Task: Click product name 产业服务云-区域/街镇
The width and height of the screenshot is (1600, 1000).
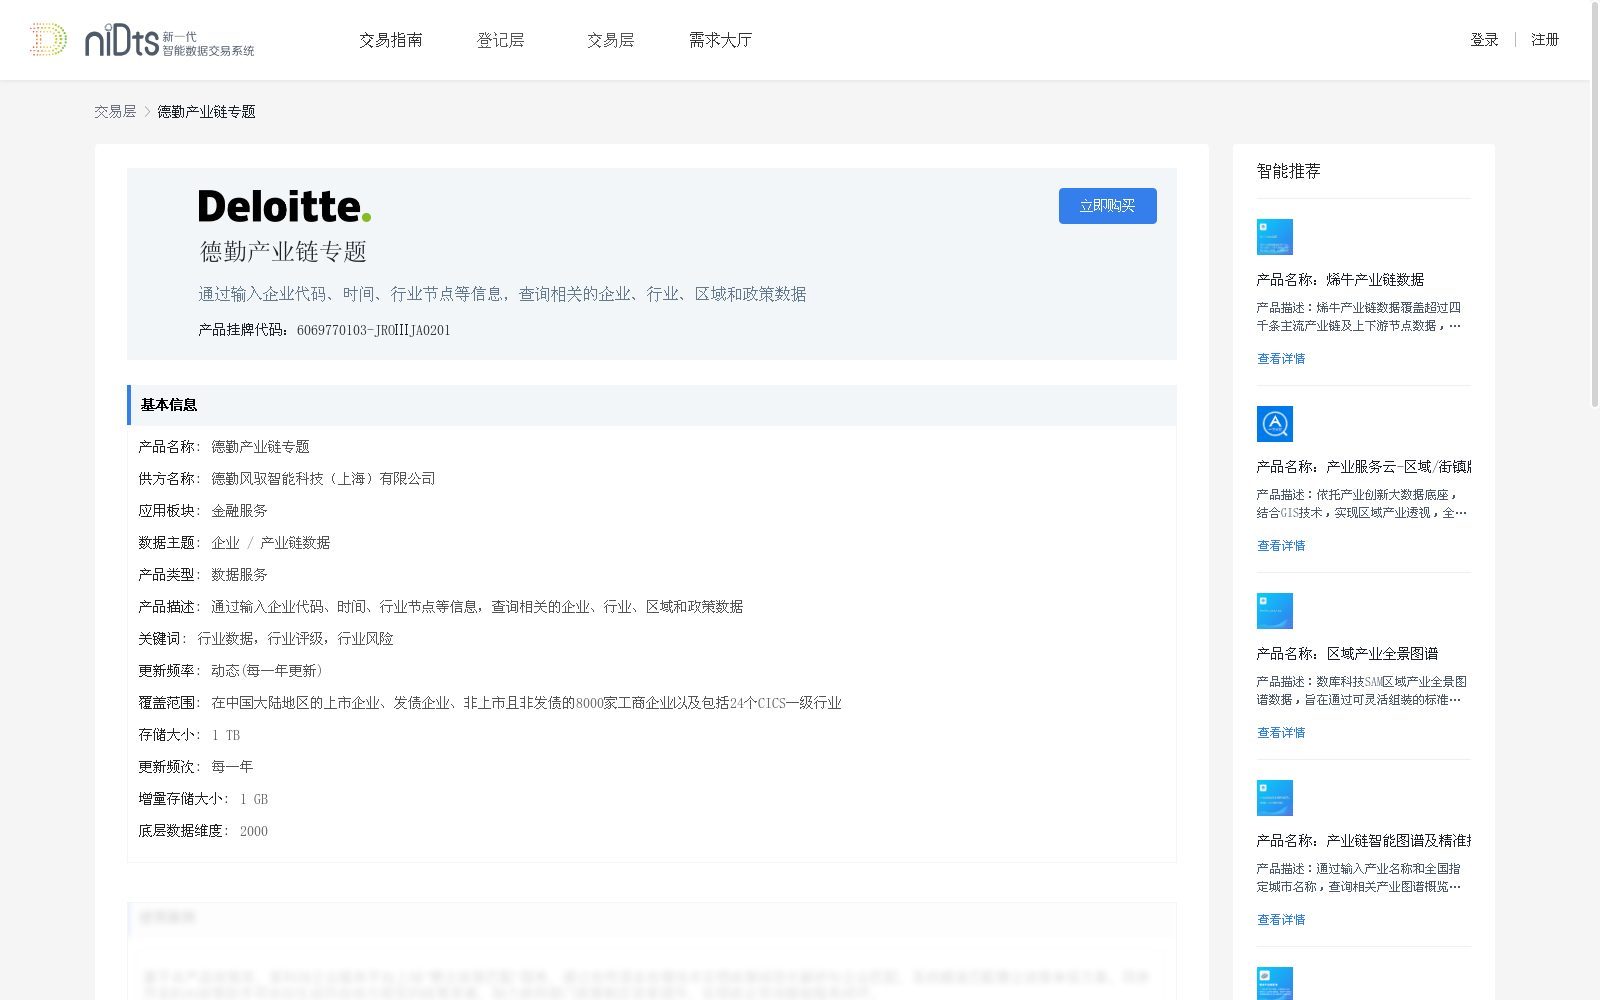Action: 1398,467
